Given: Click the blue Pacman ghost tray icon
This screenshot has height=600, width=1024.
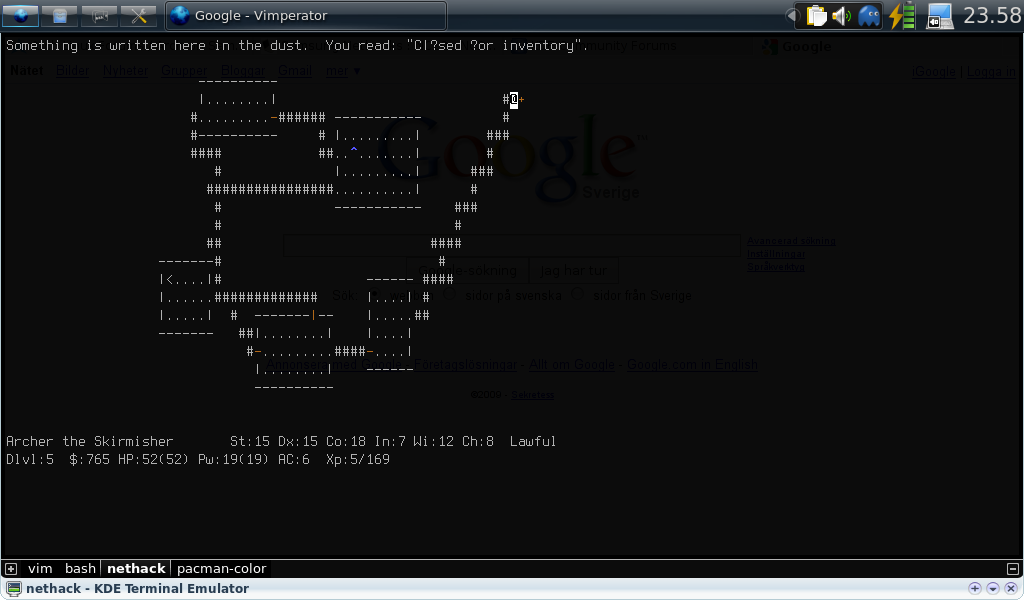Looking at the screenshot, I should [869, 16].
